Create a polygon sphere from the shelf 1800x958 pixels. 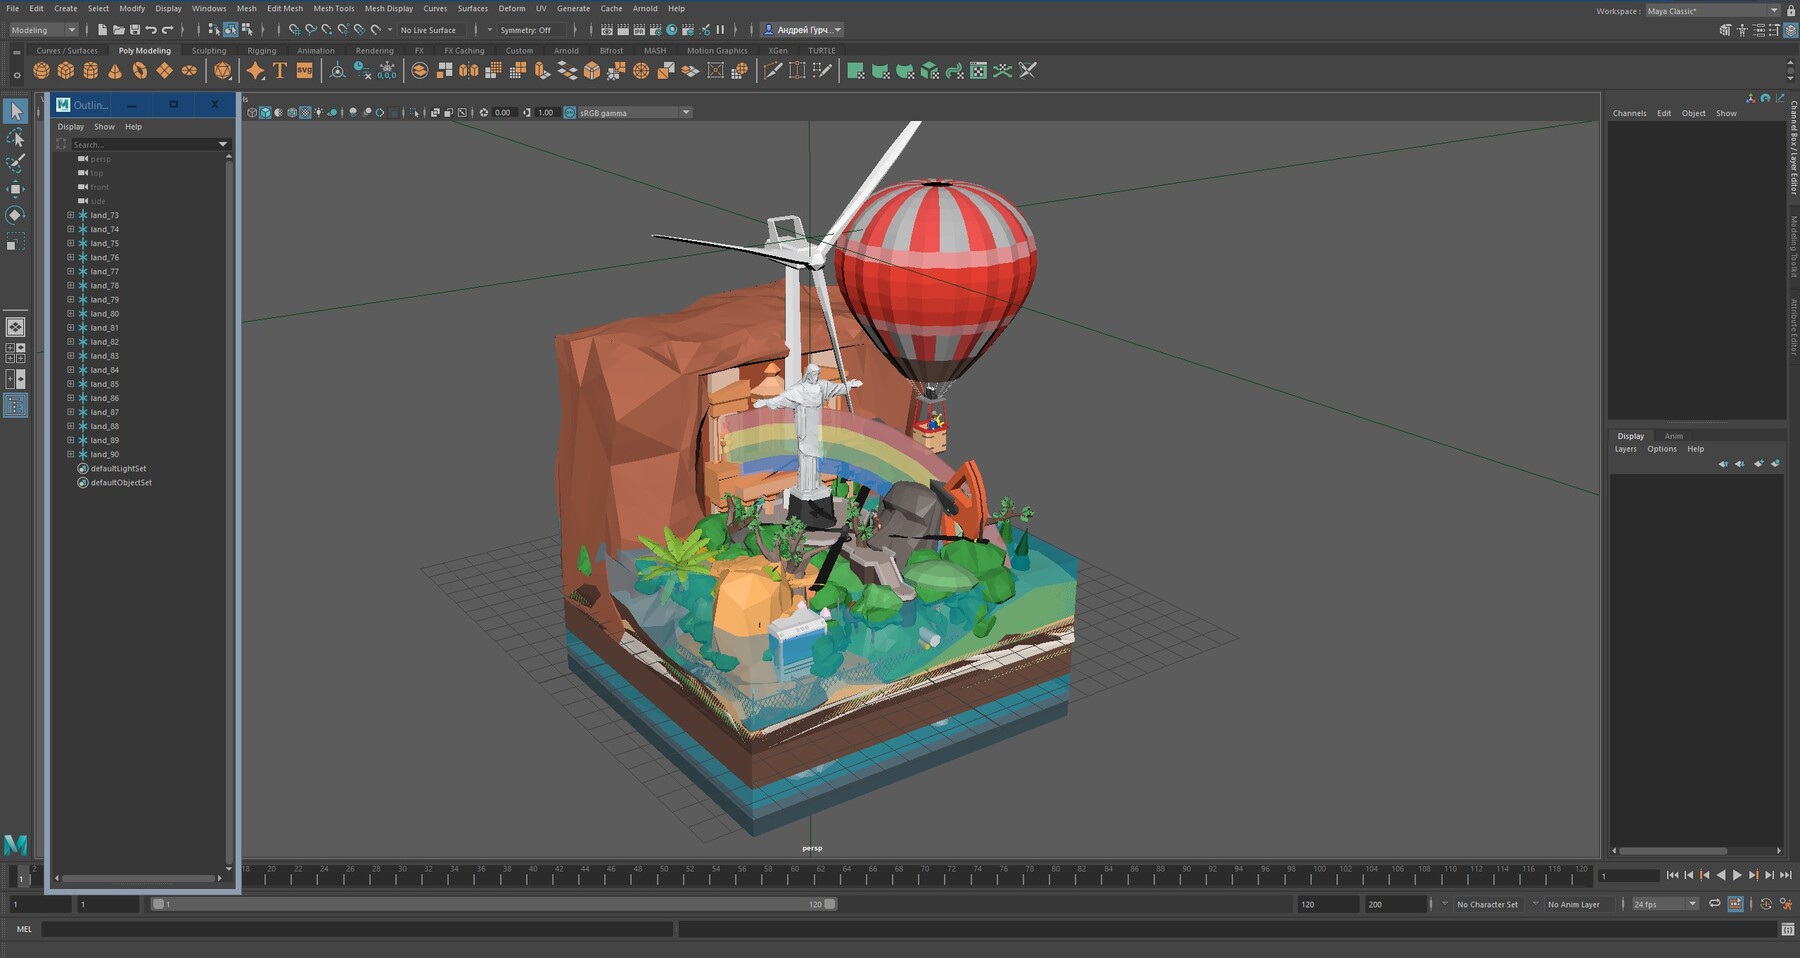(41, 70)
